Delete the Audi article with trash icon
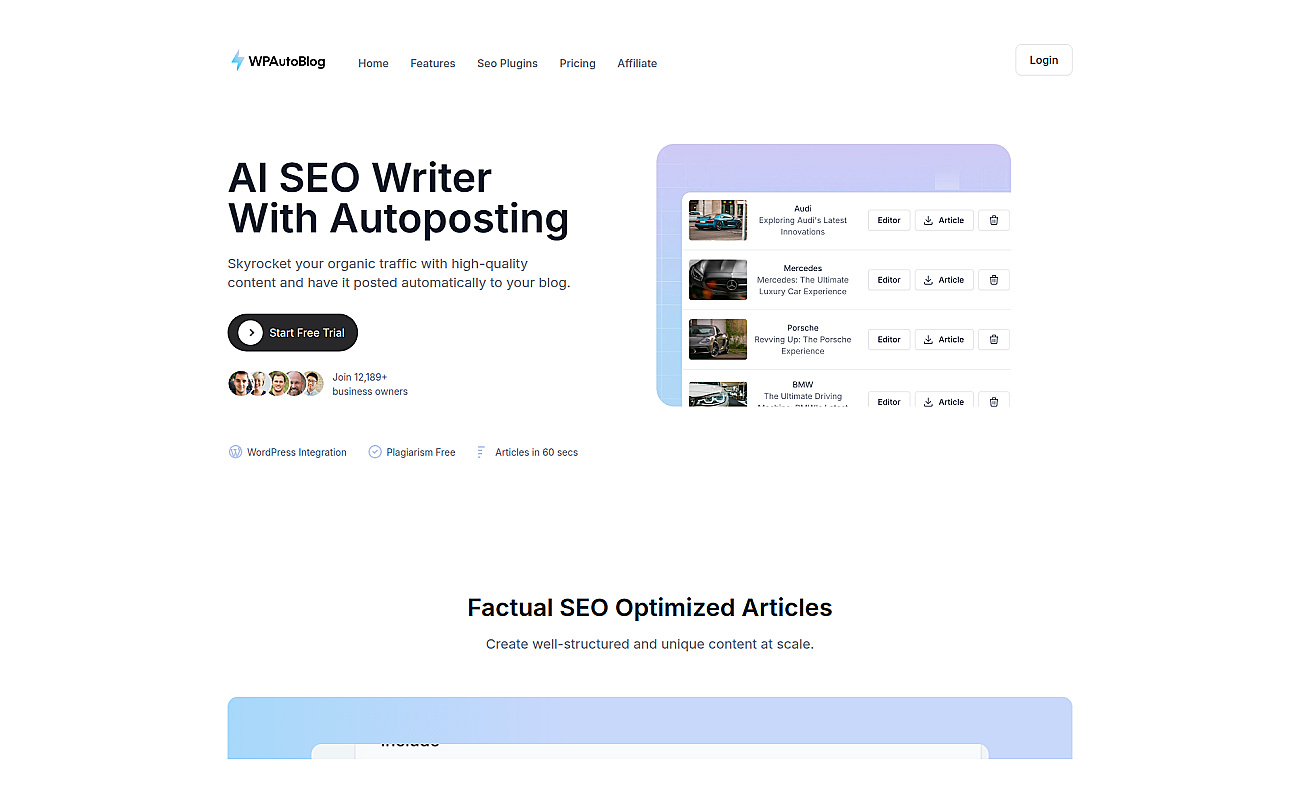This screenshot has height=788, width=1300. point(994,220)
